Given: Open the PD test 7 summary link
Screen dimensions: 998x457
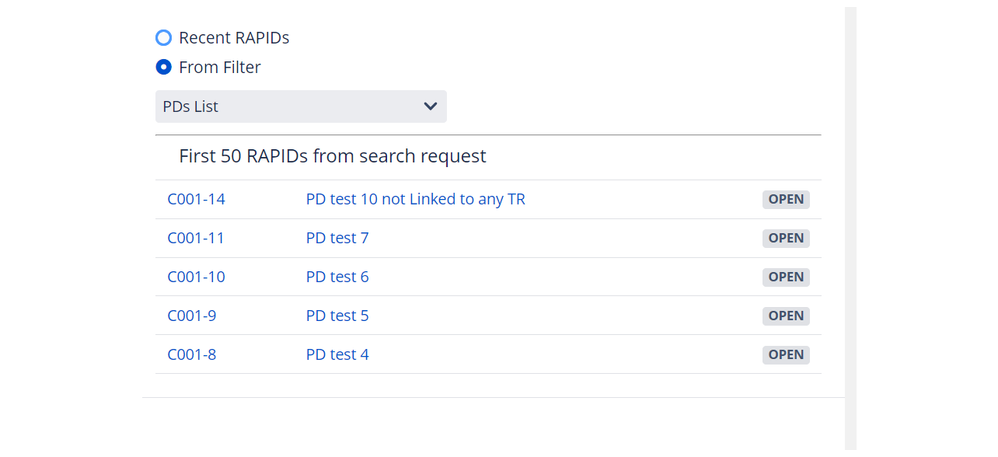Looking at the screenshot, I should 337,238.
